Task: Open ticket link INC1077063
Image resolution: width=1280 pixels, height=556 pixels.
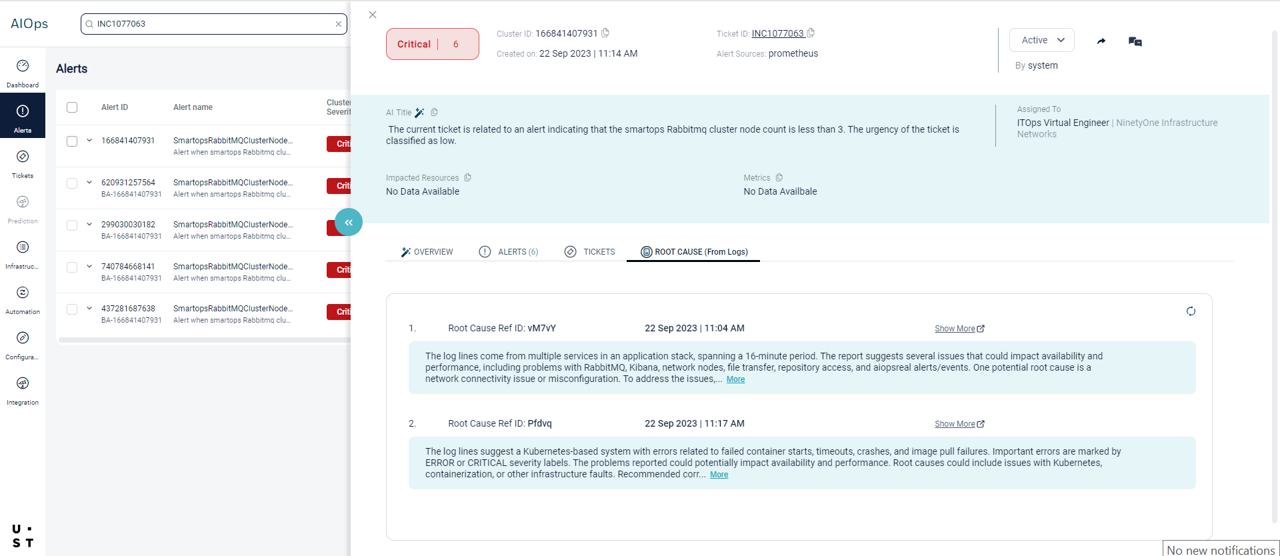Action: [777, 34]
